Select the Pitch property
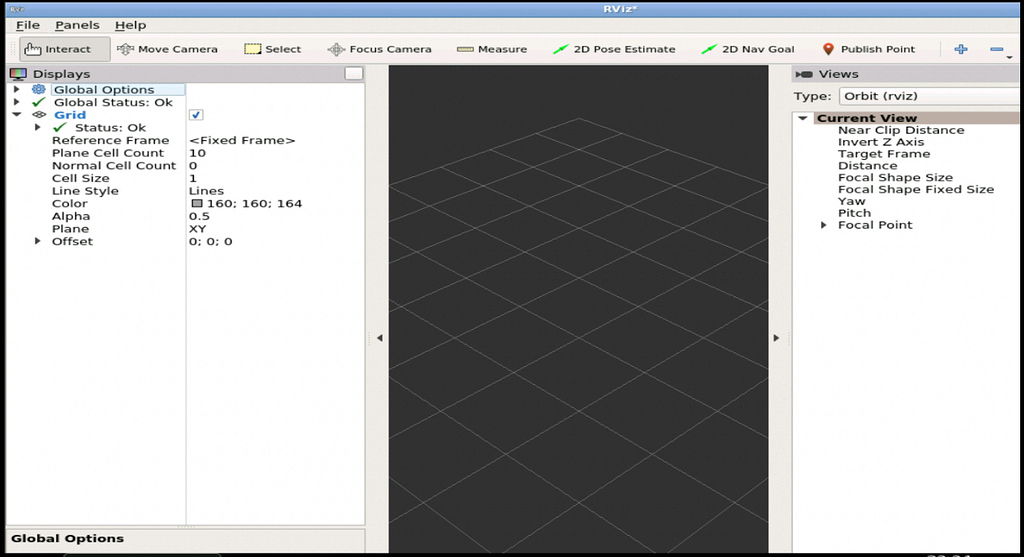This screenshot has height=557, width=1024. tap(854, 213)
